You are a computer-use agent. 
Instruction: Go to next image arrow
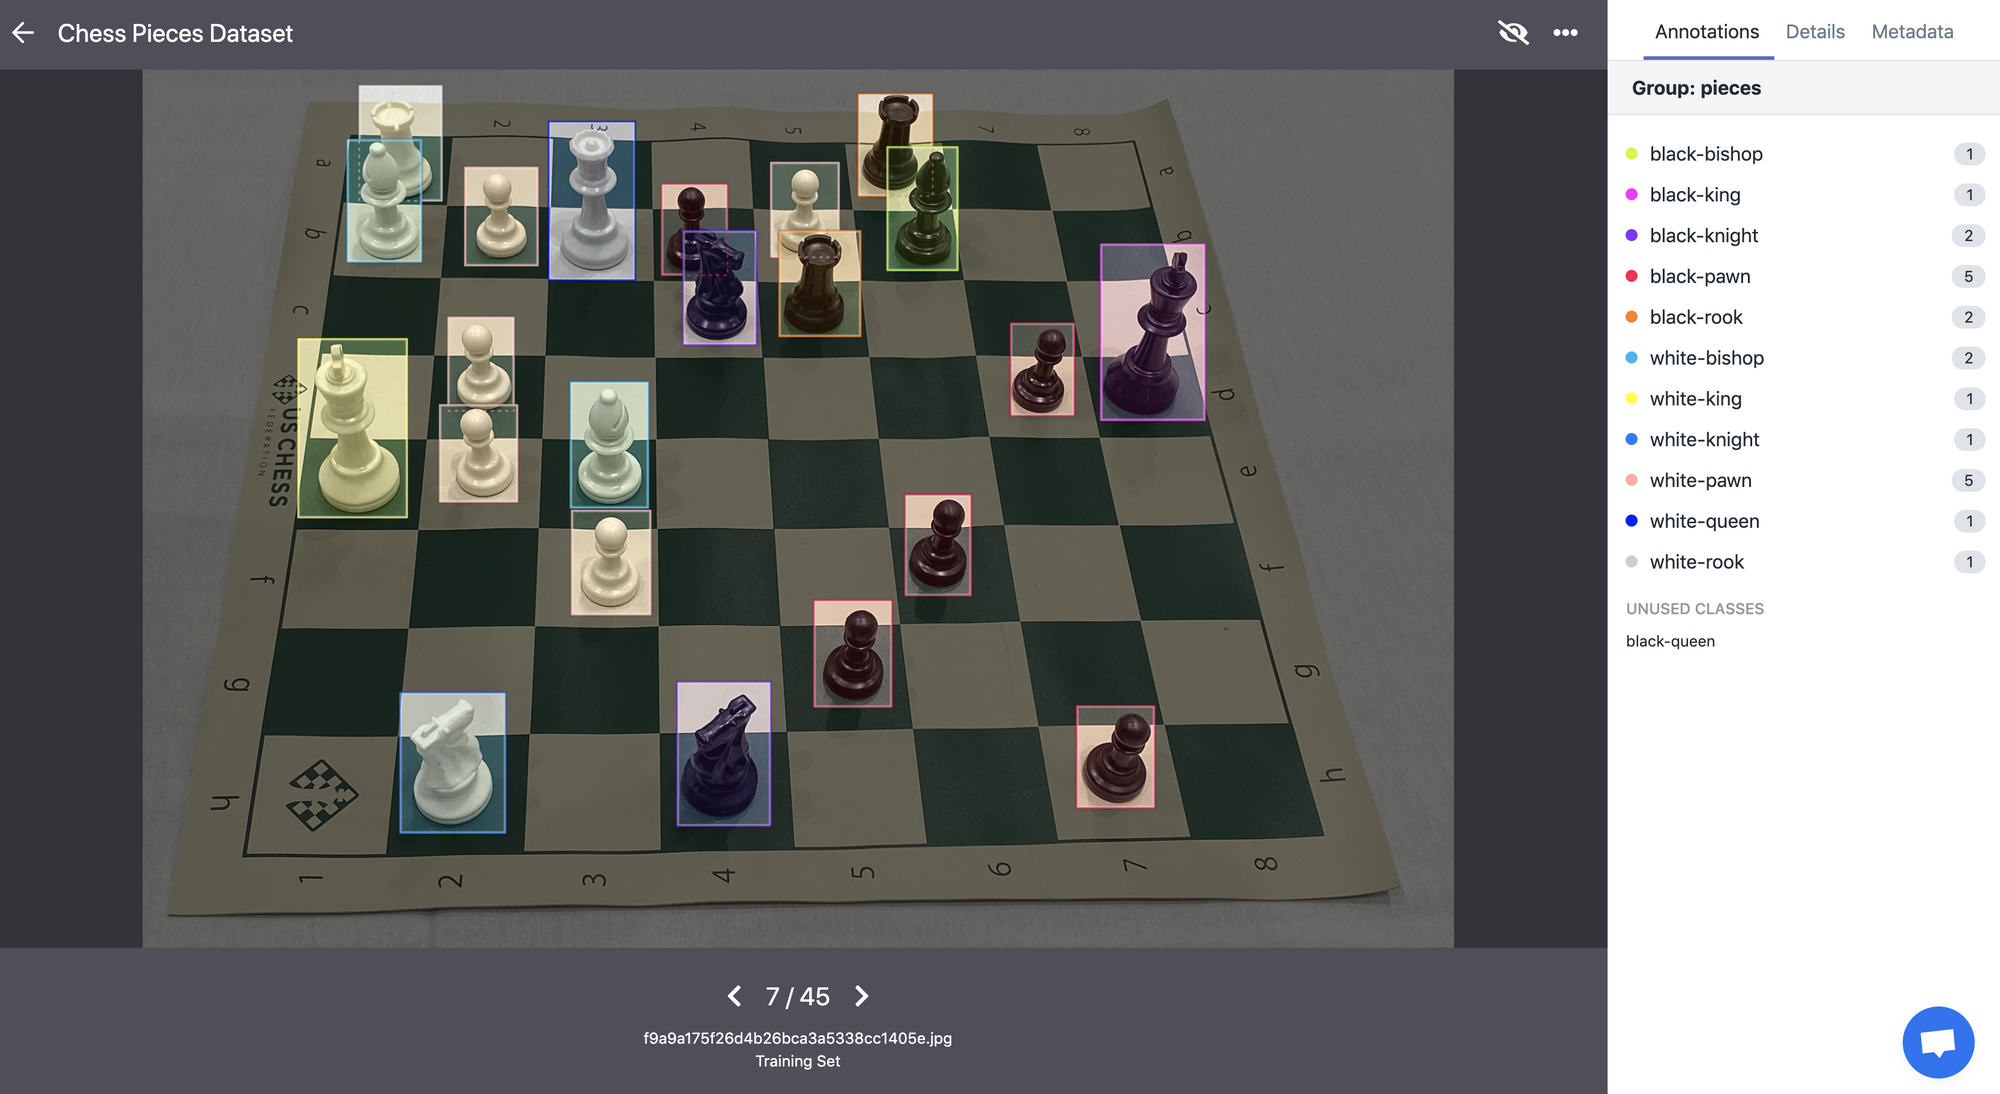(861, 996)
